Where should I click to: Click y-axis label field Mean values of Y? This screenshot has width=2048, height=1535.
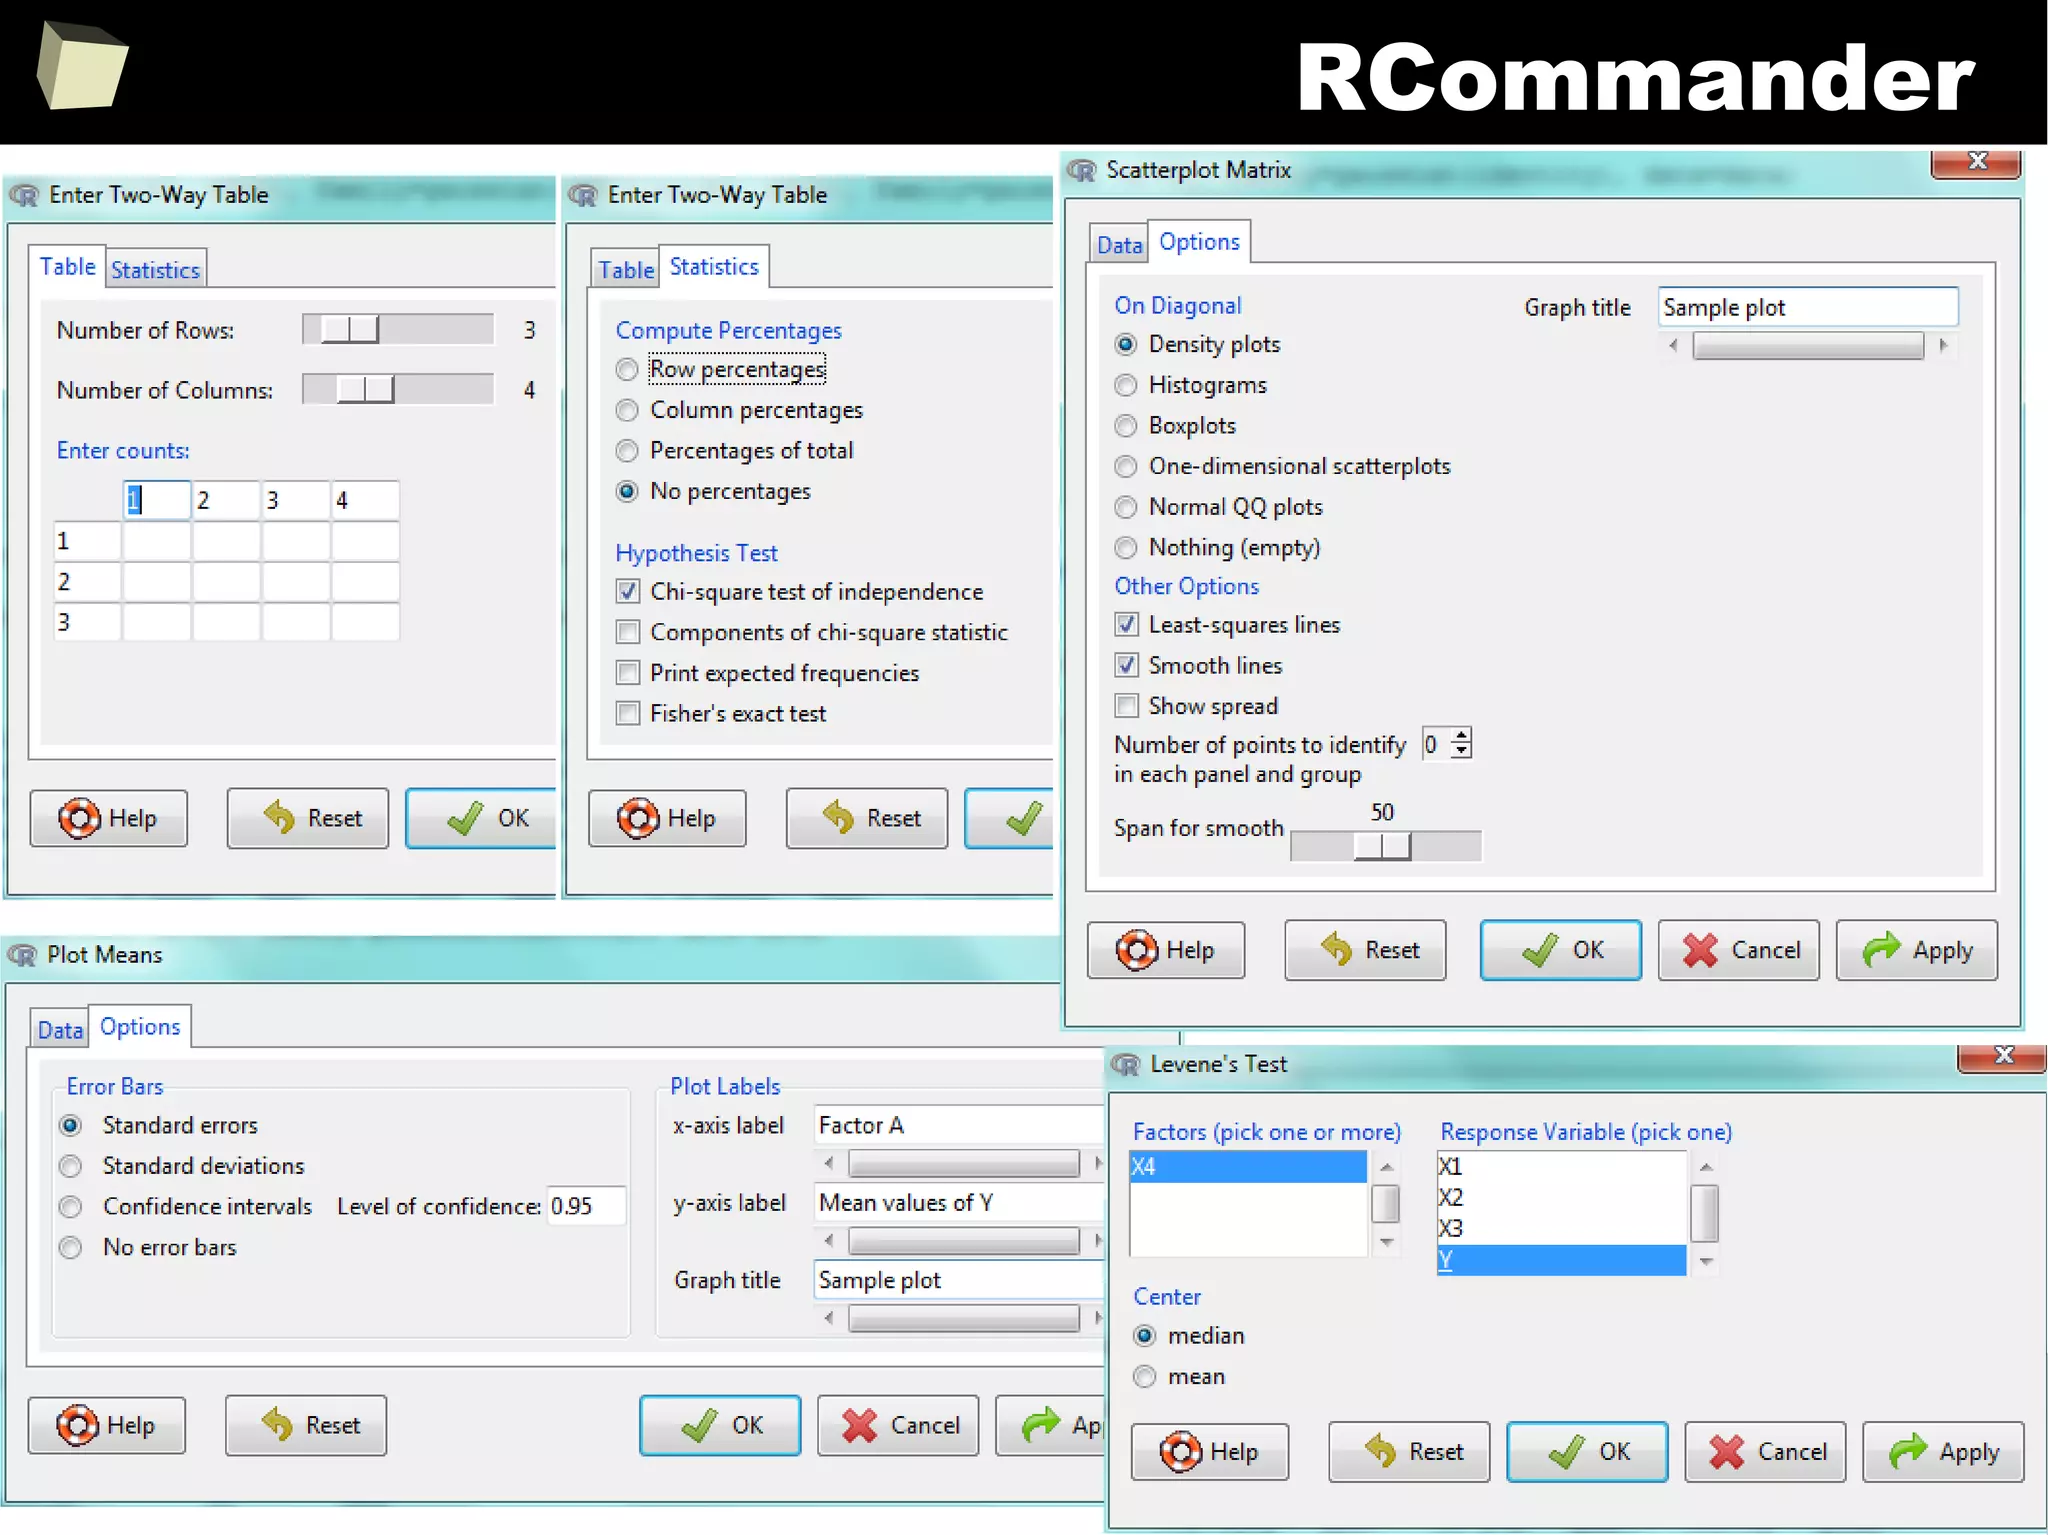click(958, 1203)
